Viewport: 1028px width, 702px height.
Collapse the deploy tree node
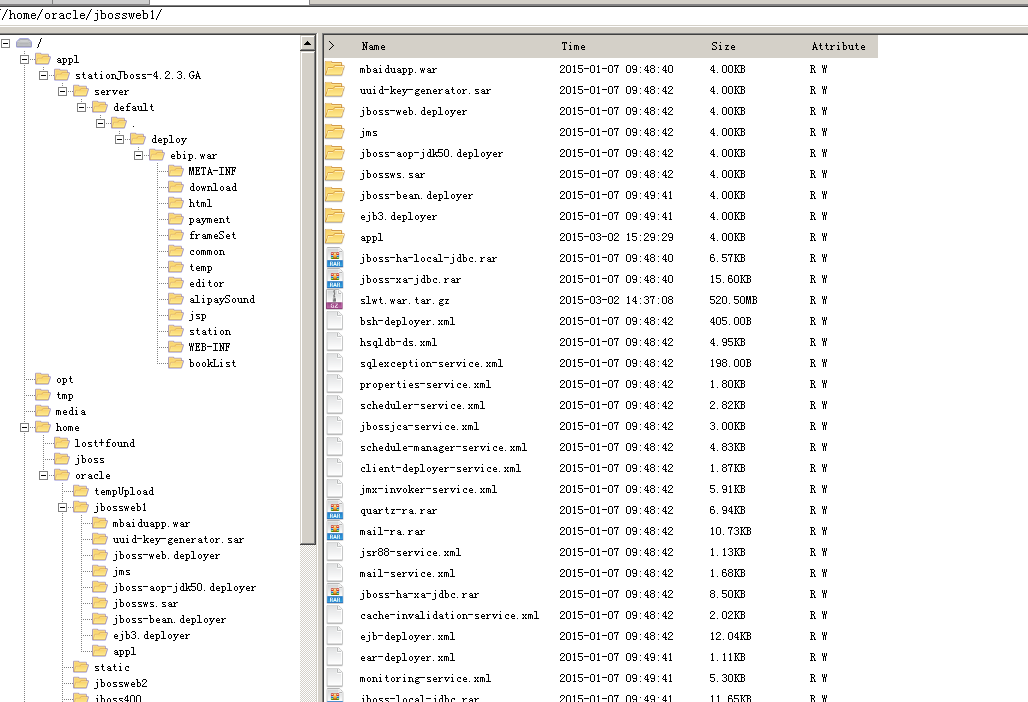click(119, 139)
